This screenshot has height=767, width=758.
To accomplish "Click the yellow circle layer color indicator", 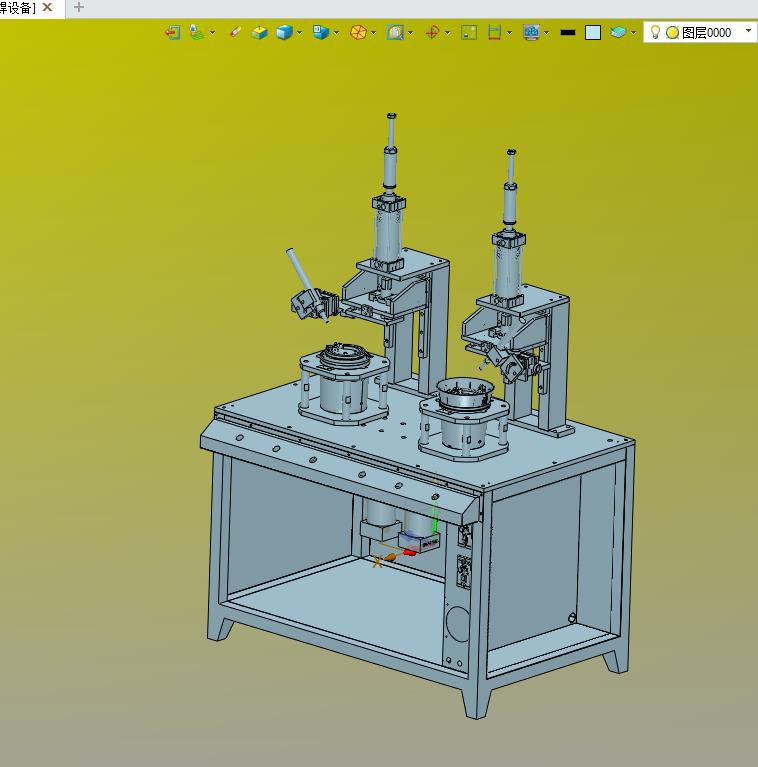I will [672, 33].
